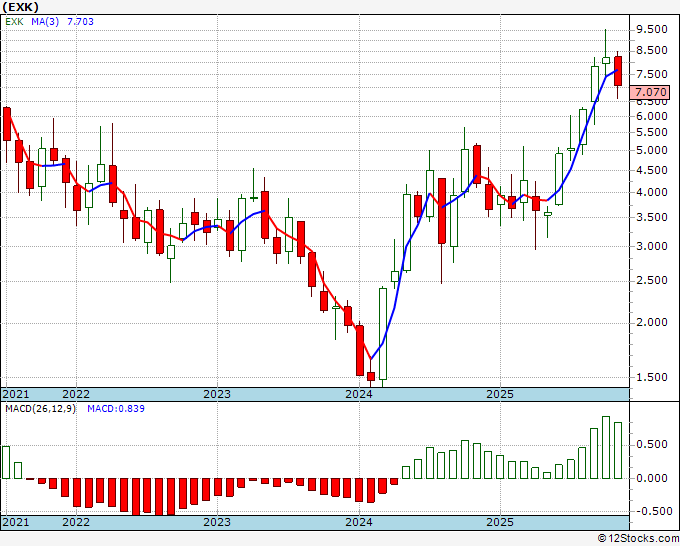Click the last red candlestick near 7.070

coord(618,71)
